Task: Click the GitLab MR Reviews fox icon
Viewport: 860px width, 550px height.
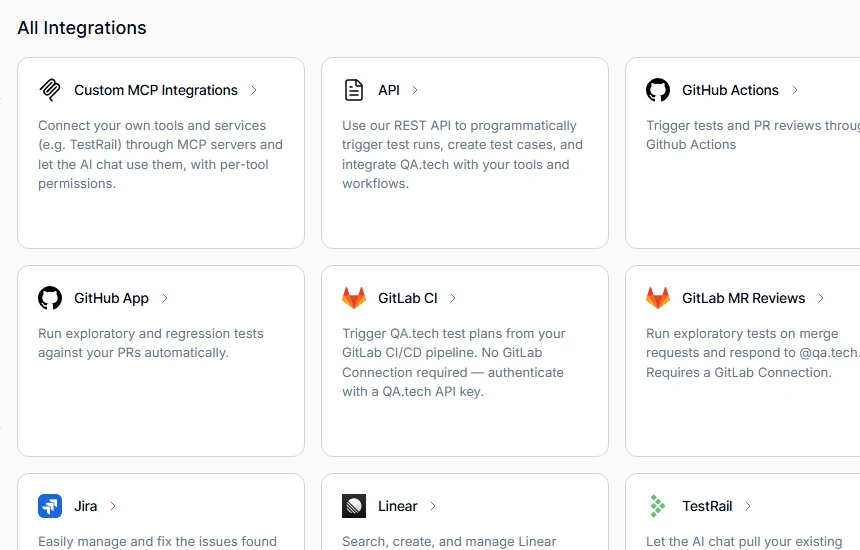Action: pyautogui.click(x=658, y=298)
